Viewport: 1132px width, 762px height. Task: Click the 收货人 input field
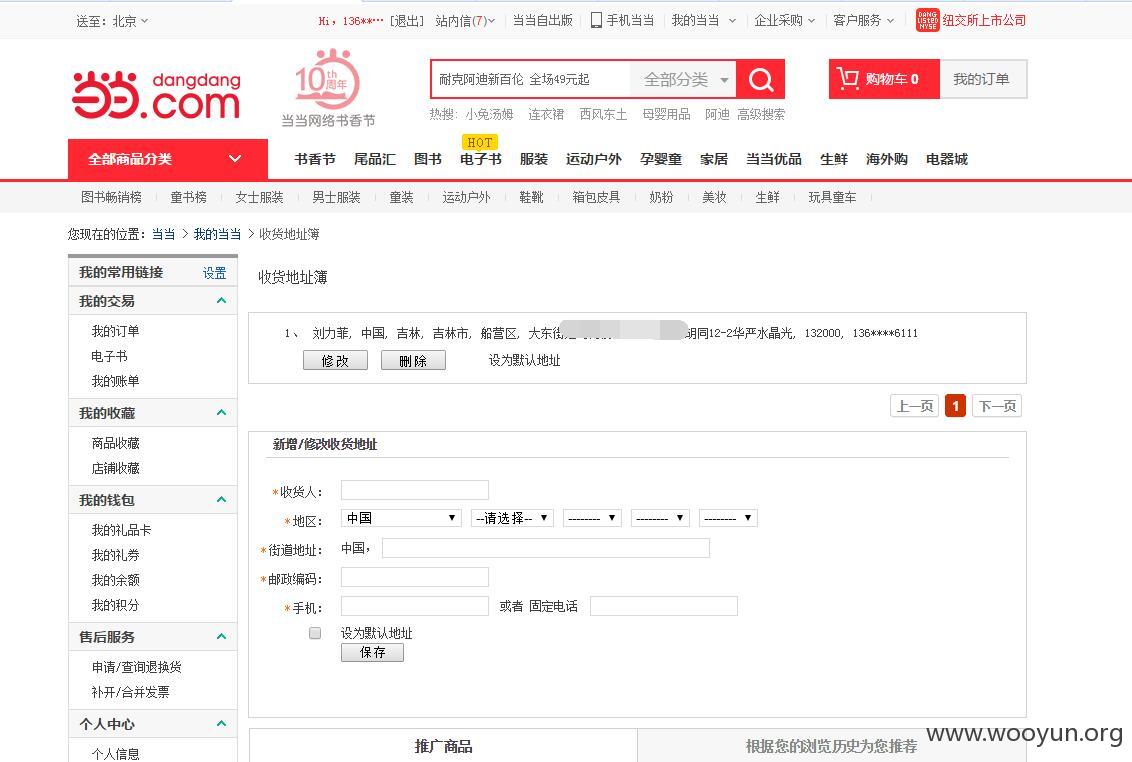(414, 490)
